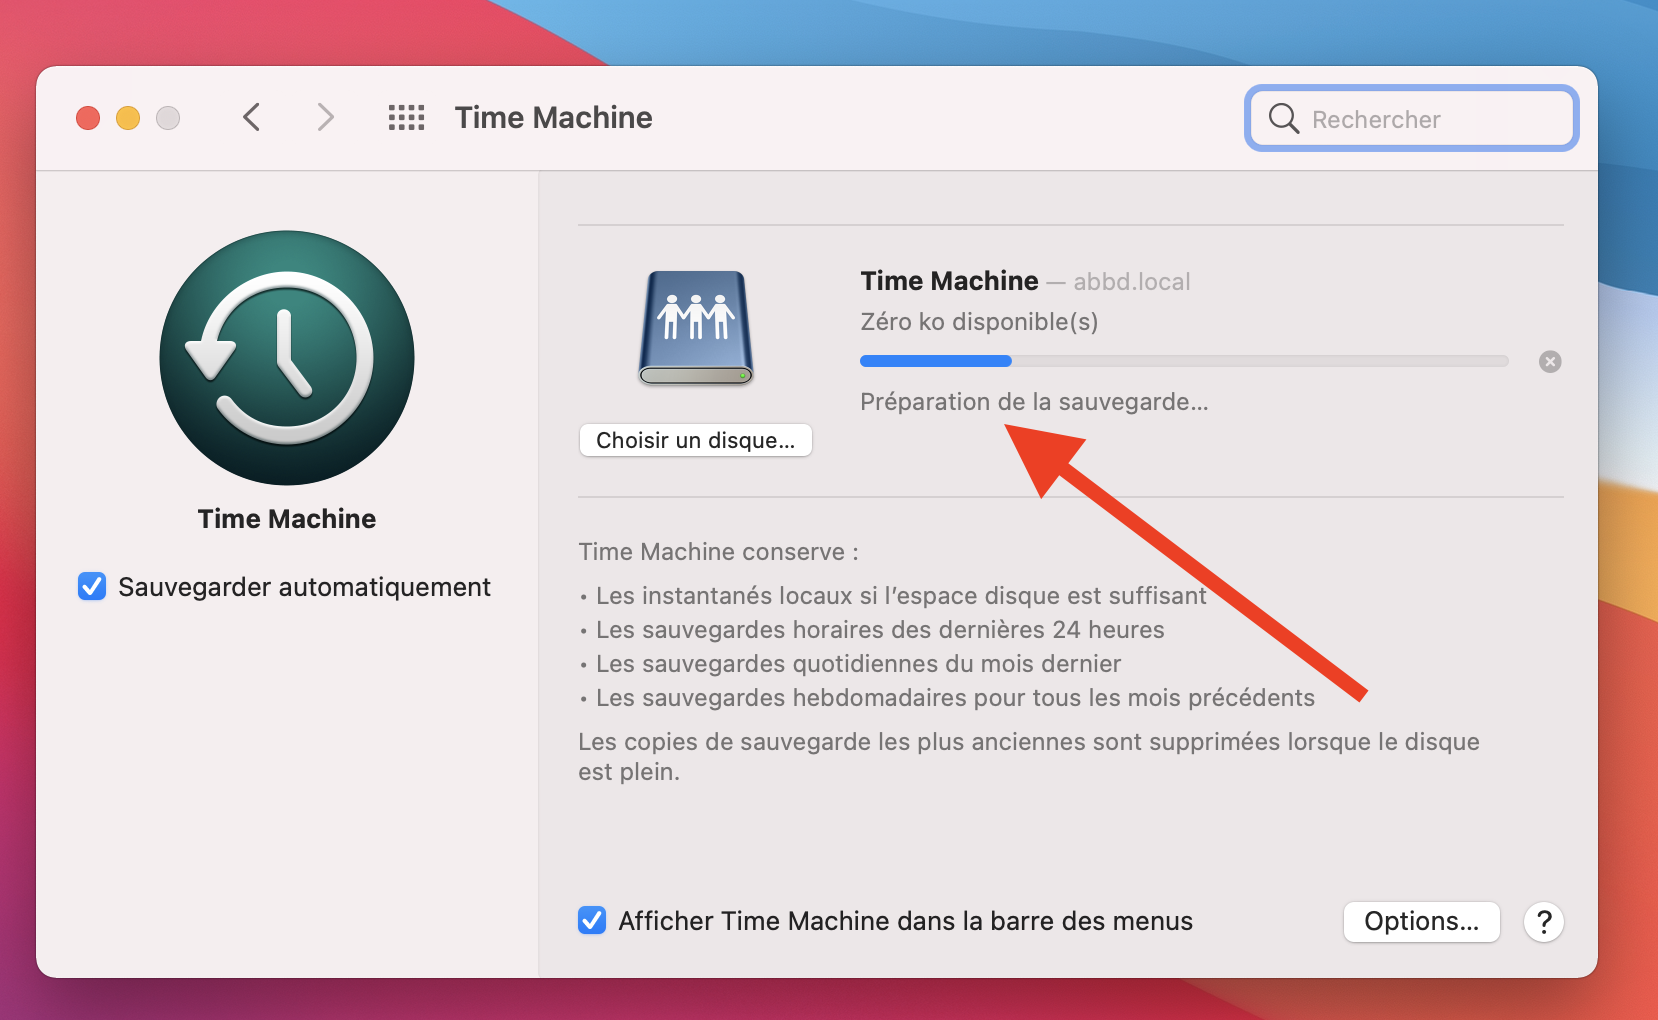
Task: Show all preferences via grid icon
Action: pyautogui.click(x=406, y=118)
